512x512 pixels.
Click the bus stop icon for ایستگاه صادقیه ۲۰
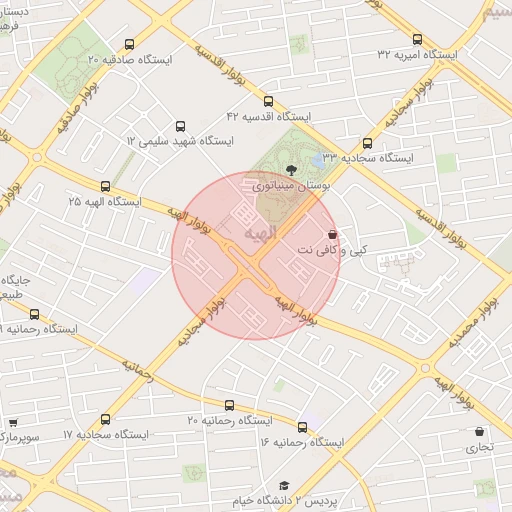[x=130, y=44]
